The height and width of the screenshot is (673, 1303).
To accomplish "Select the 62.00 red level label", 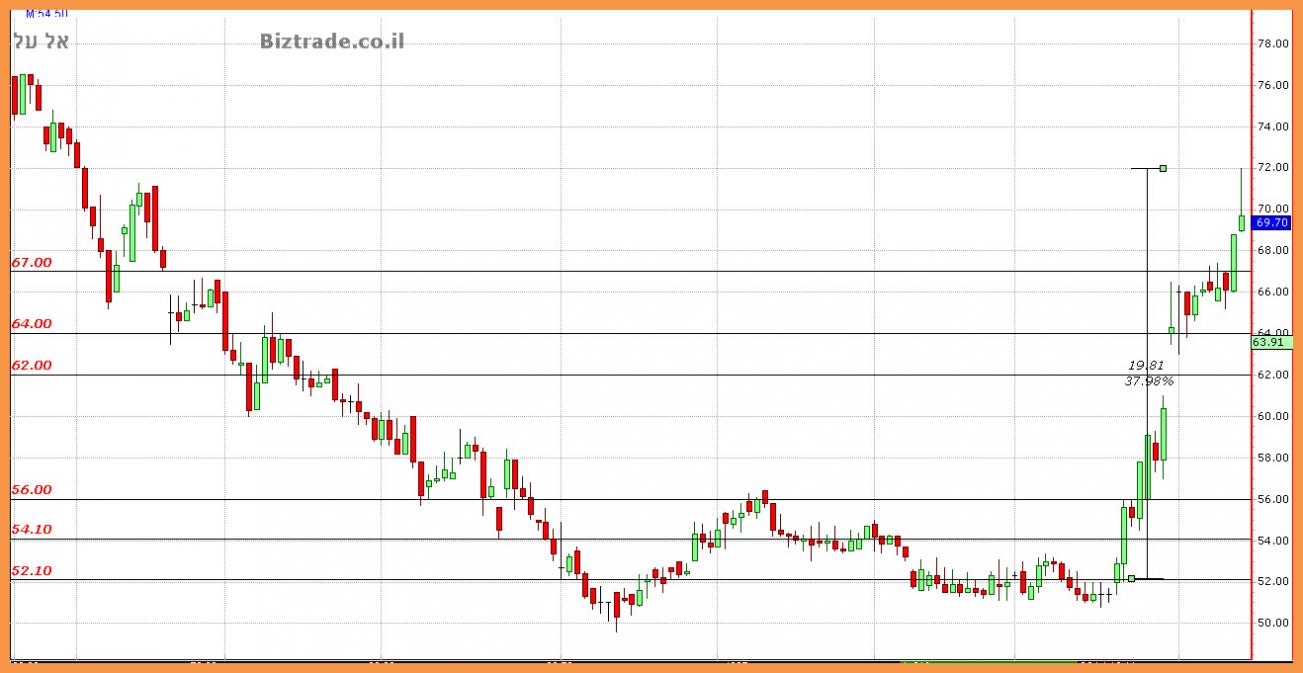I will coord(31,365).
